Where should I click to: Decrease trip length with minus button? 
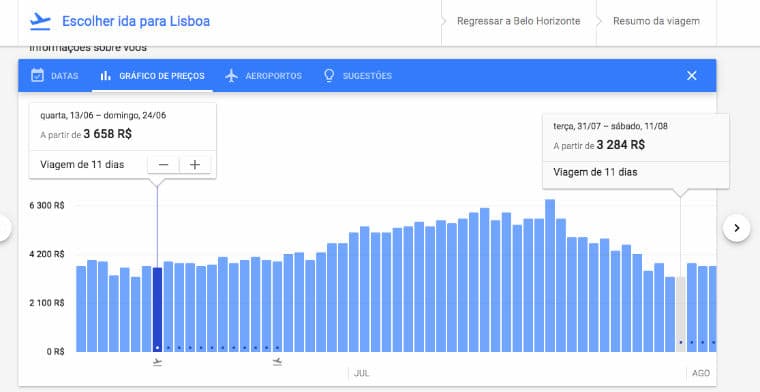point(163,165)
